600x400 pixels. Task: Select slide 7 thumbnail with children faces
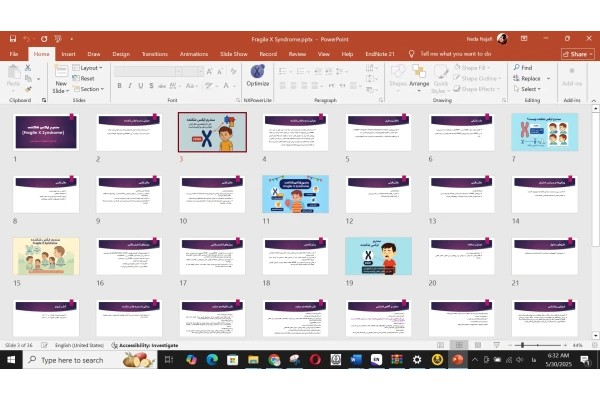545,132
